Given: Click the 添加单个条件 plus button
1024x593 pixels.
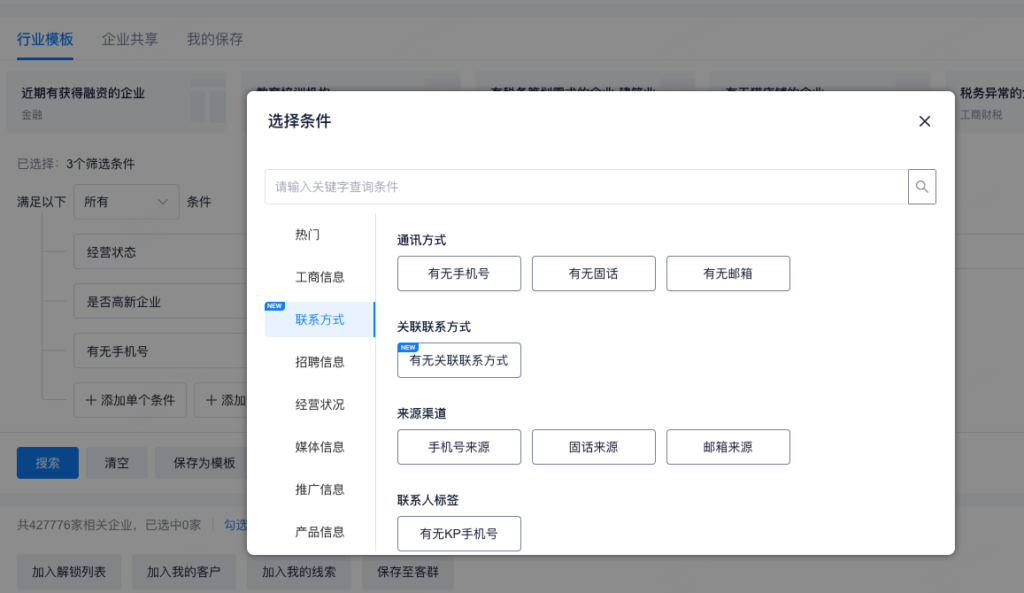Looking at the screenshot, I should coord(130,400).
